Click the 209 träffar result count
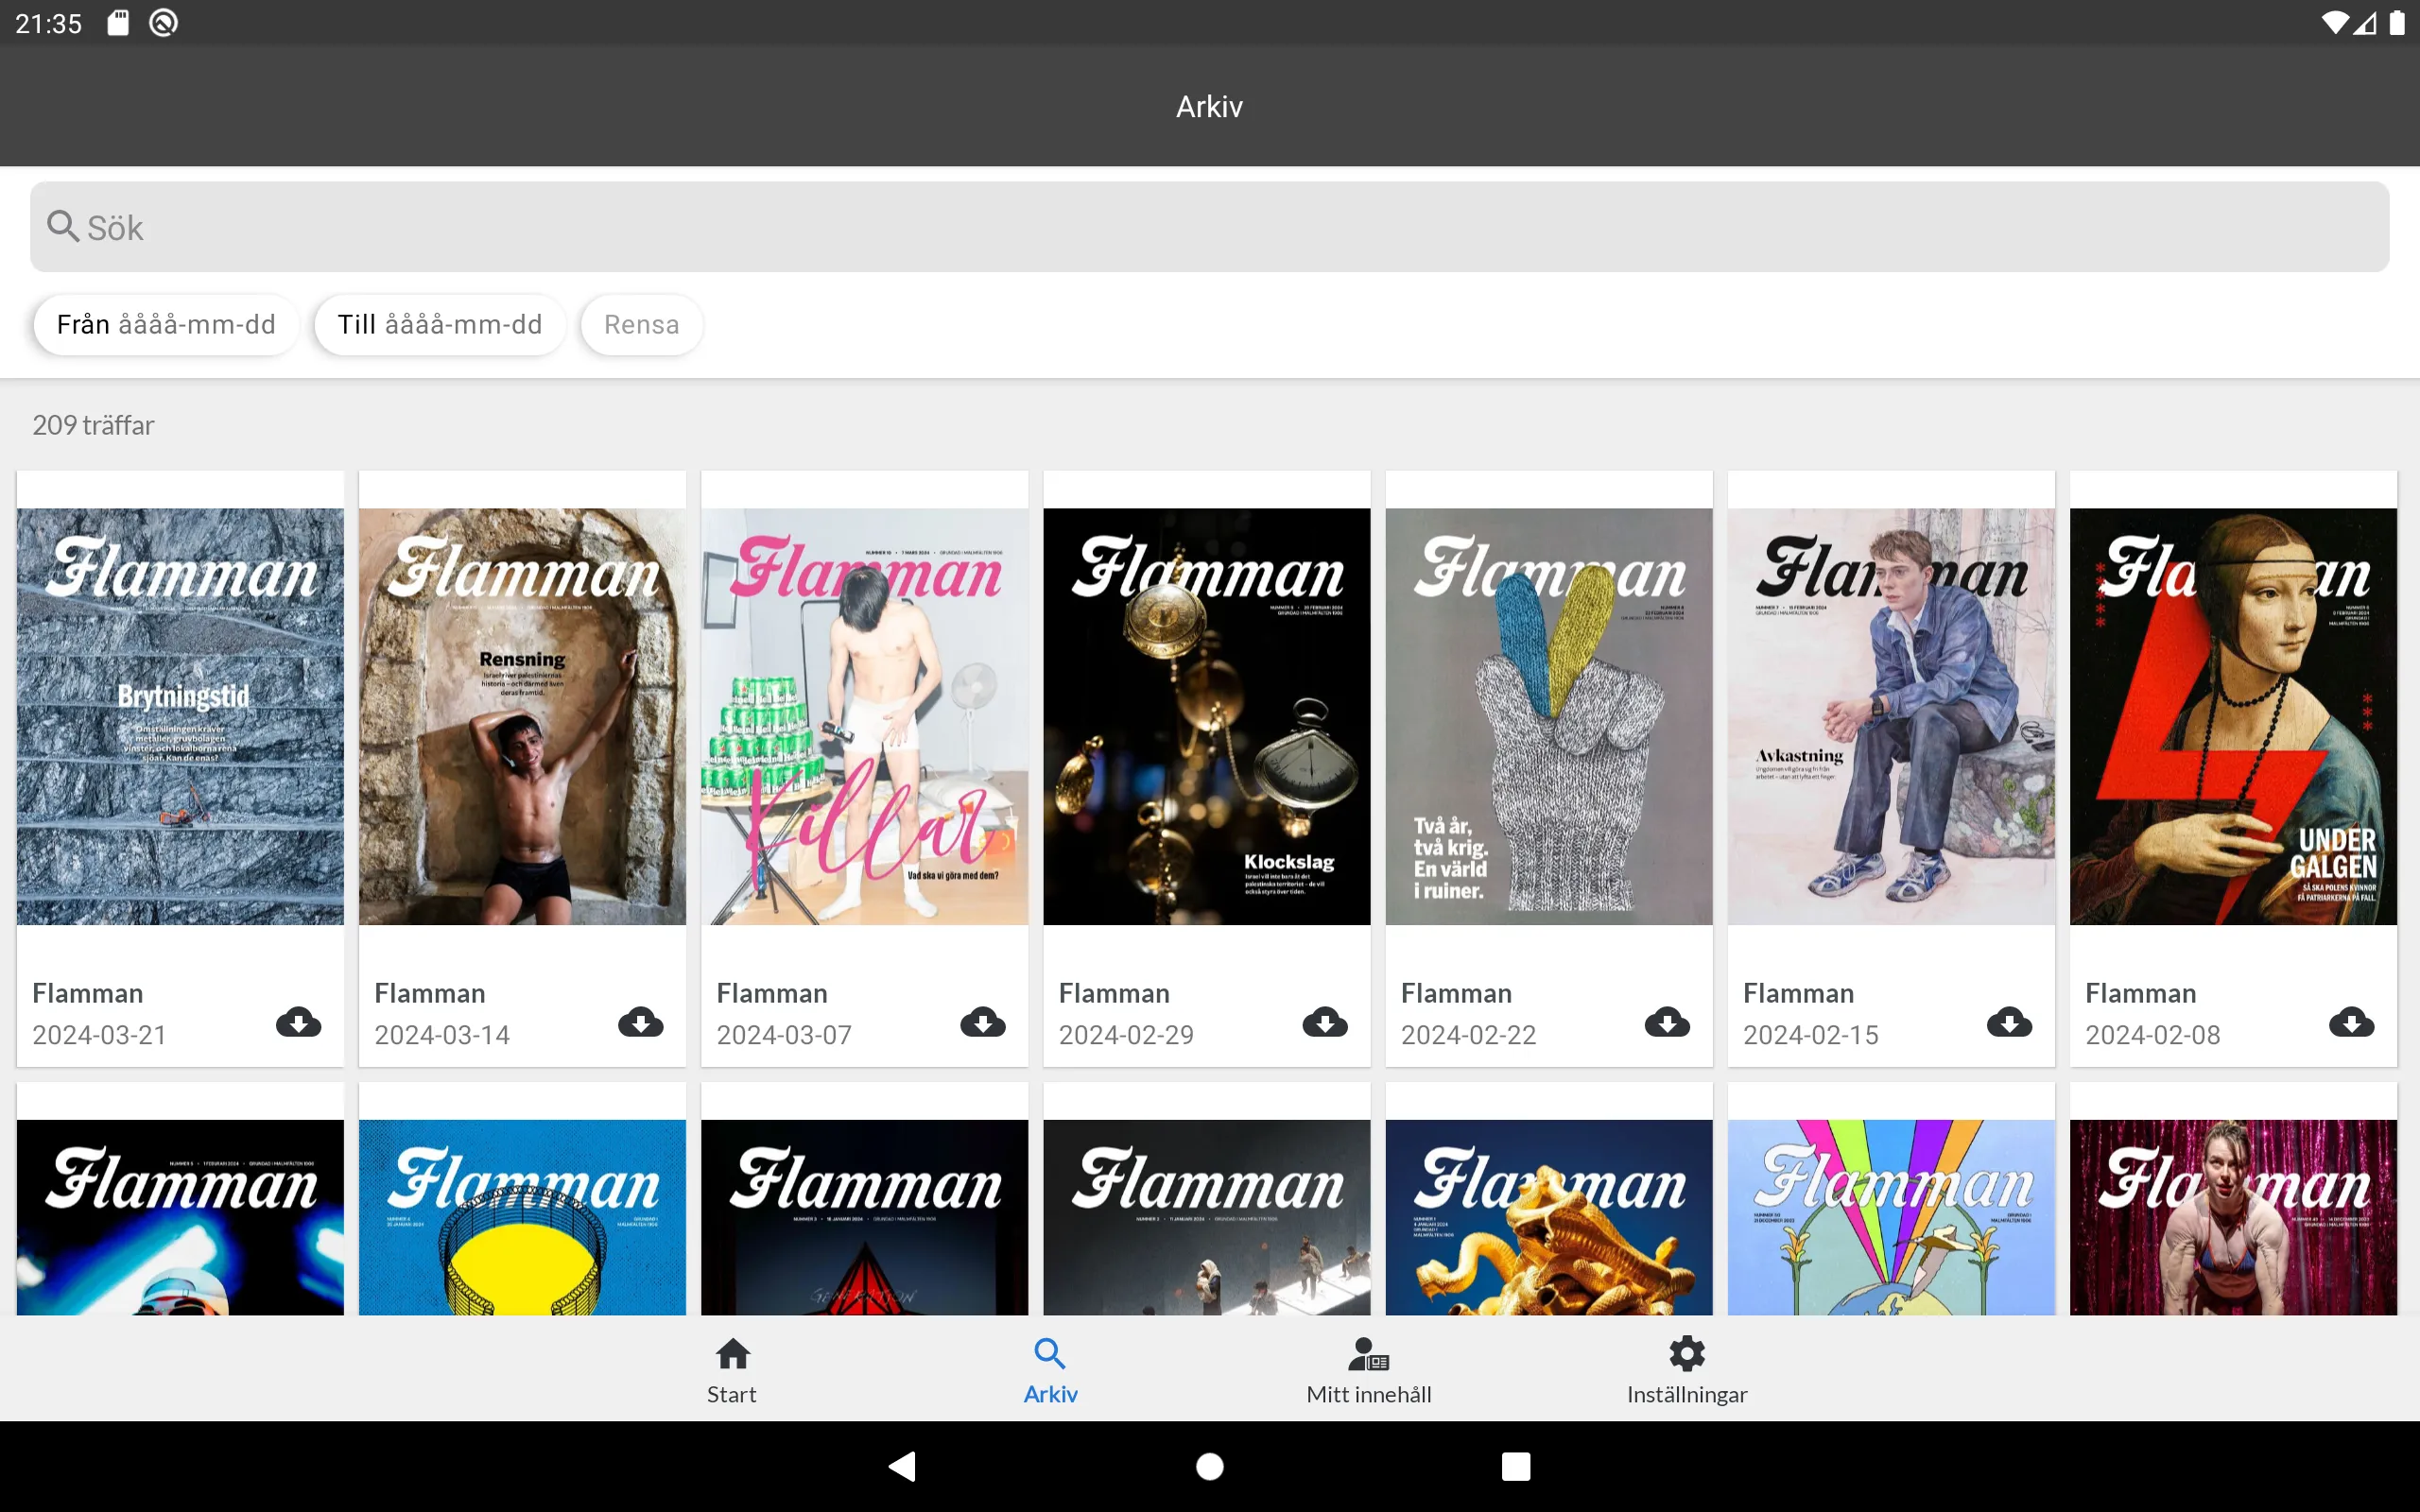Image resolution: width=2420 pixels, height=1512 pixels. click(93, 425)
